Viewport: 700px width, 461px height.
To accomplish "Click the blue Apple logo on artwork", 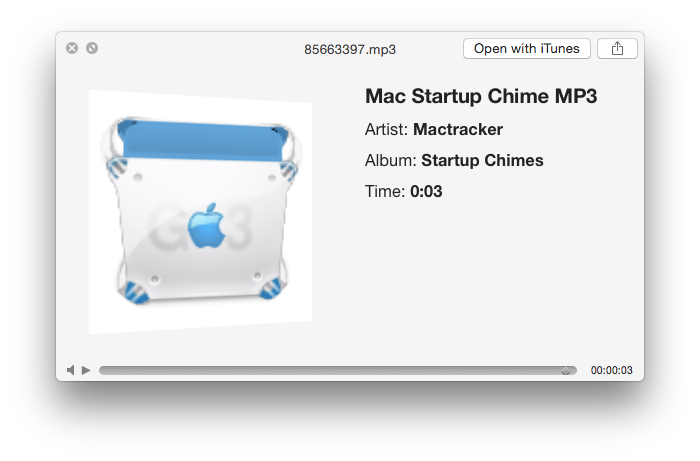I will (x=206, y=226).
